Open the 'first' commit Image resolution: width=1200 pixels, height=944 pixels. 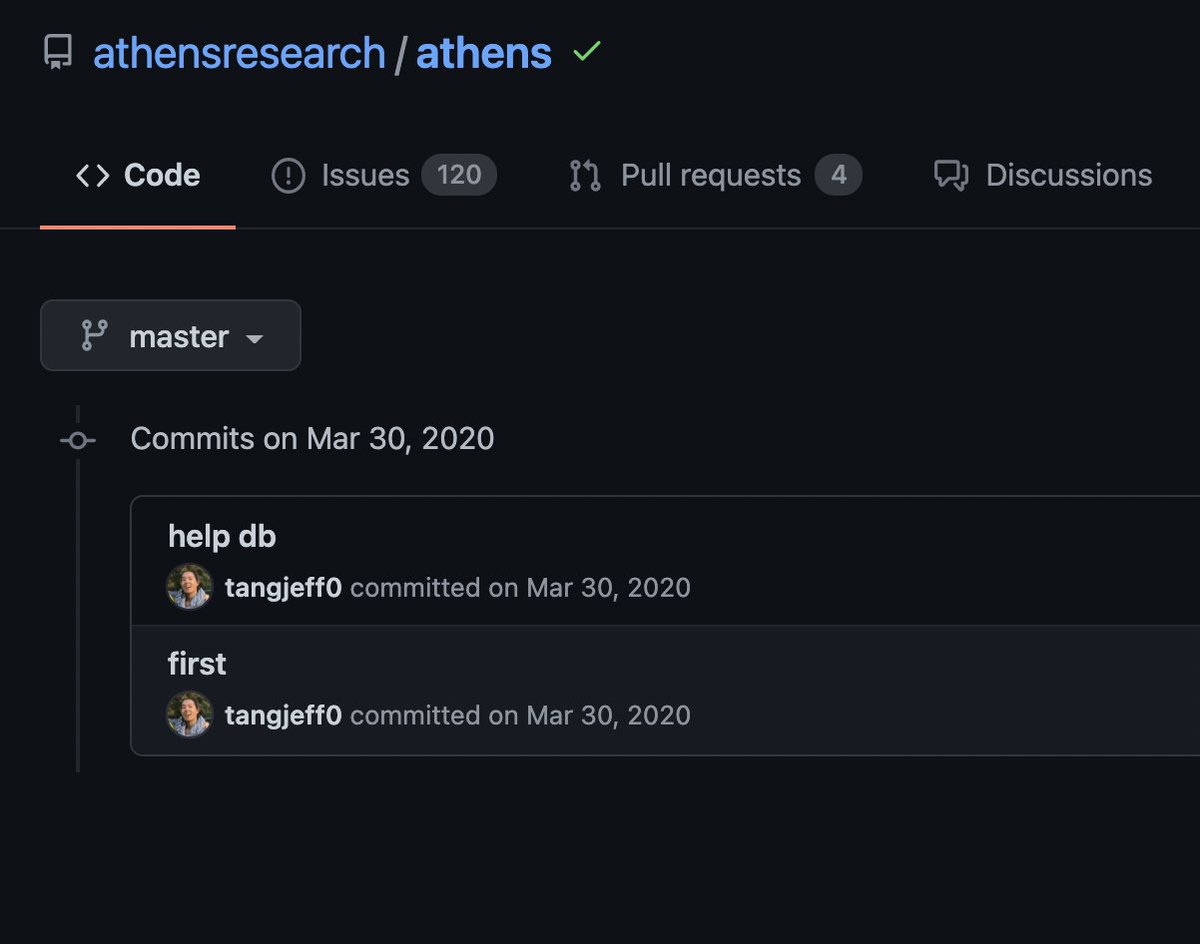197,663
